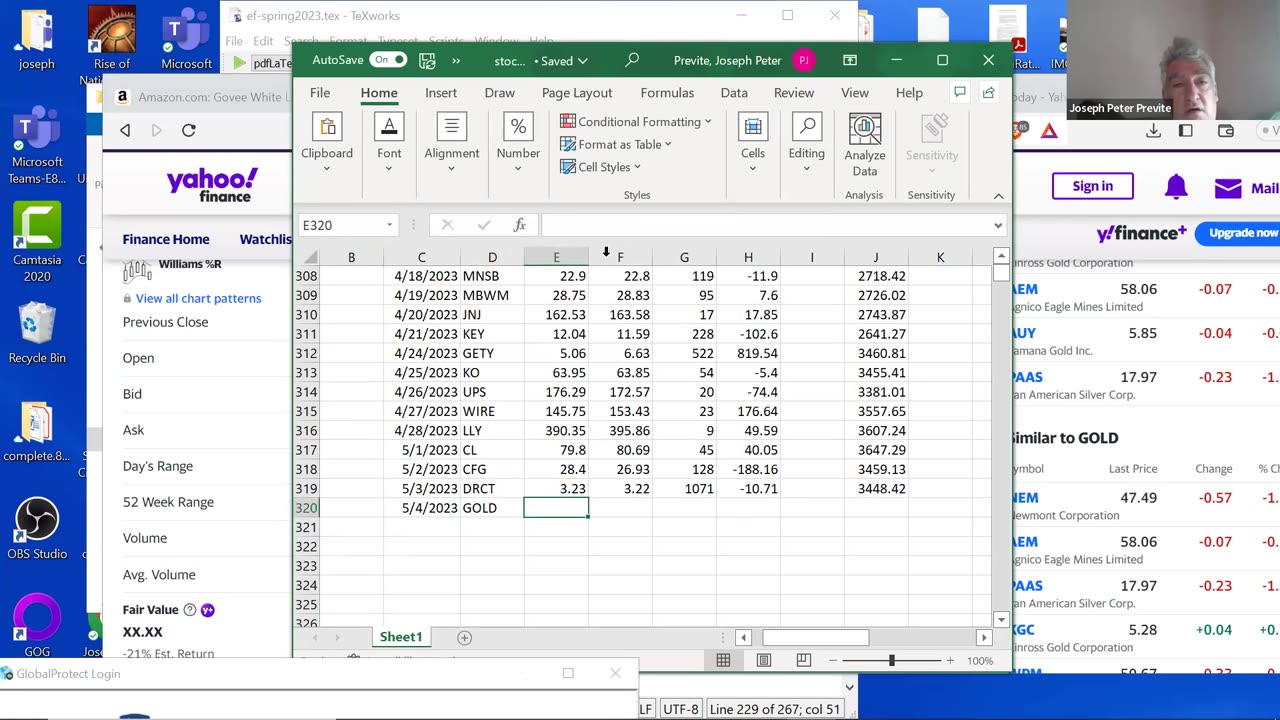Open the Recycle Bin desktop icon

[37, 334]
